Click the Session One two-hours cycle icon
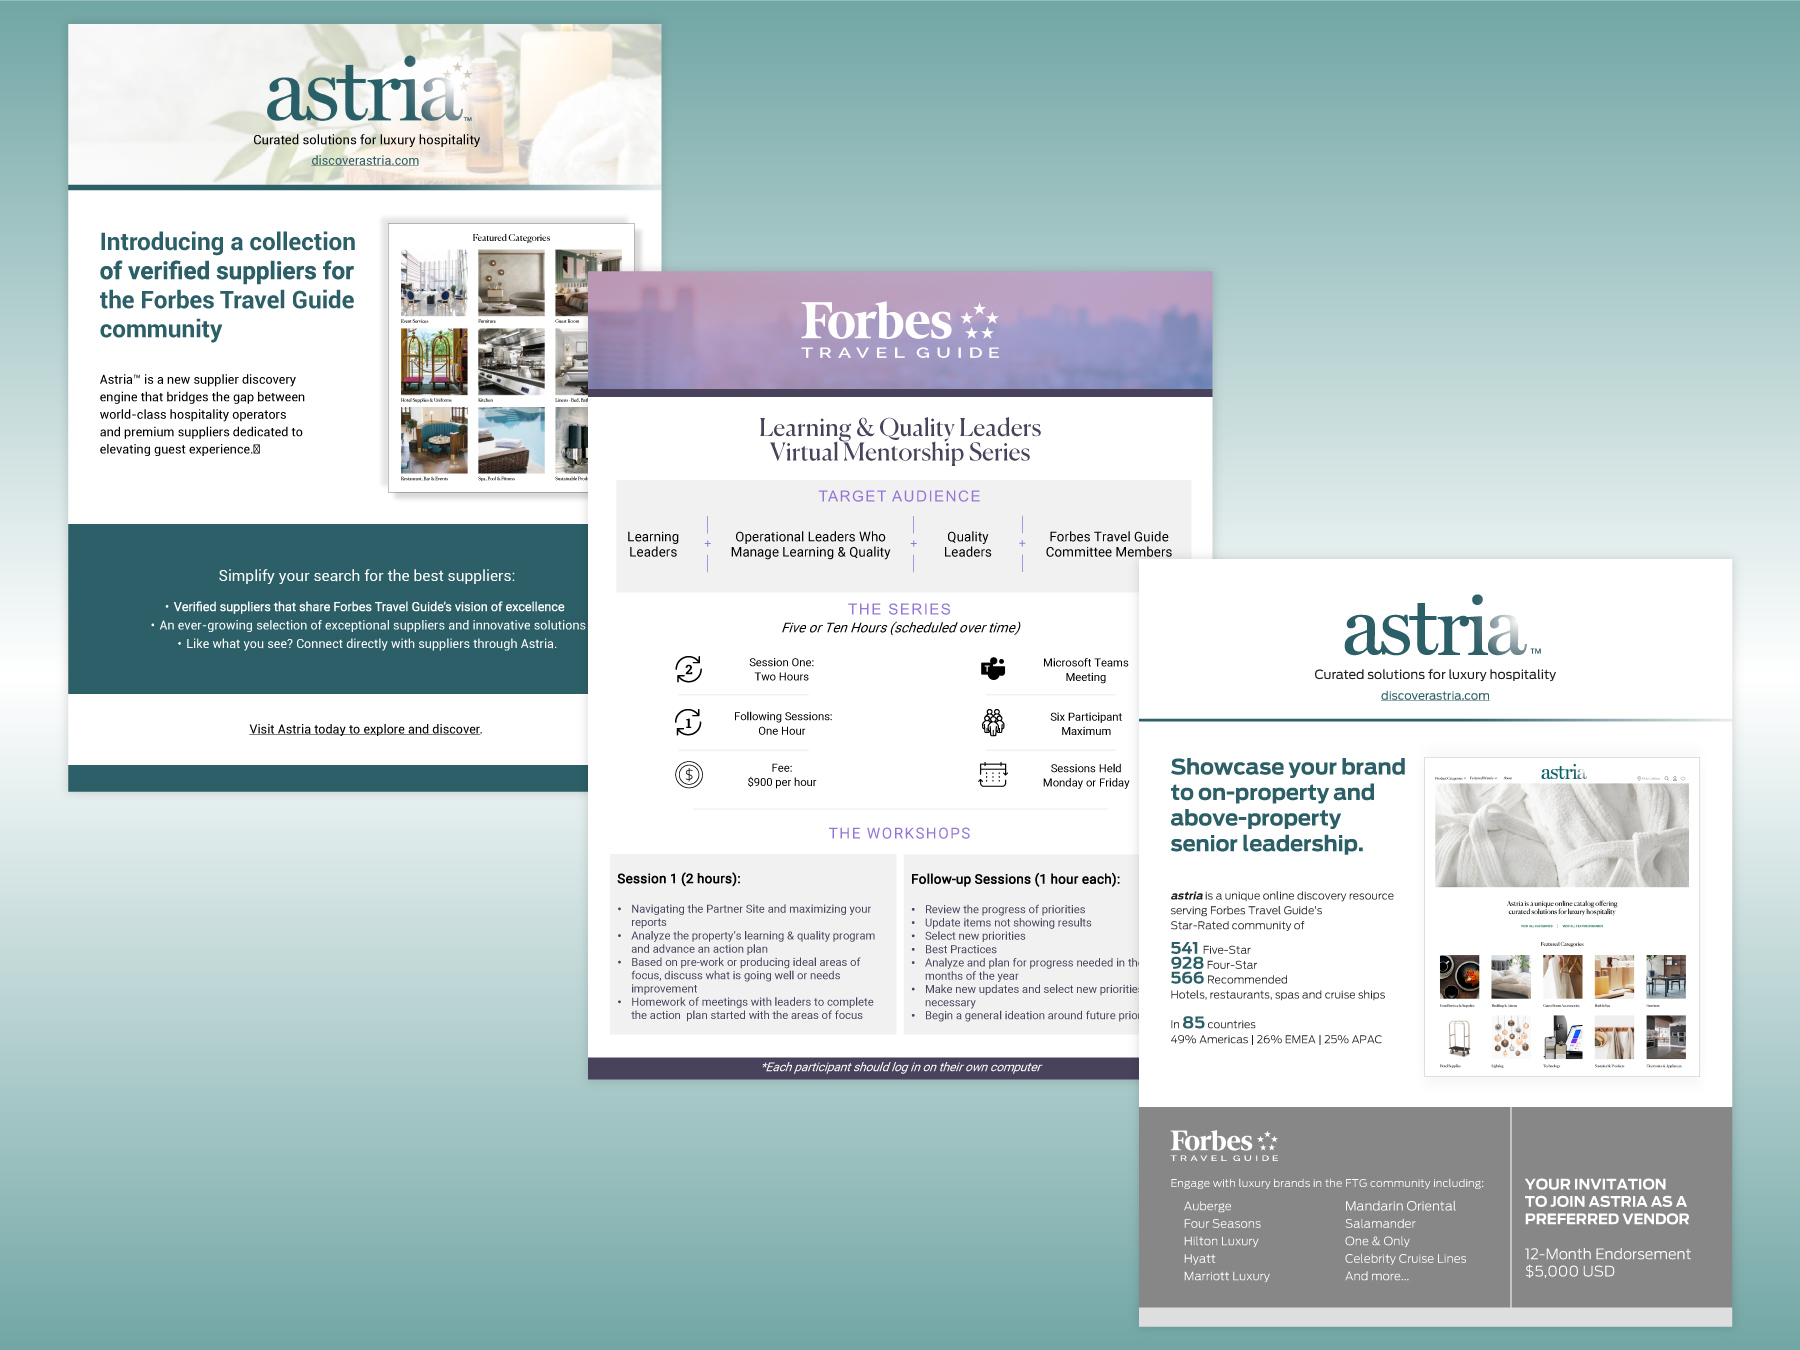This screenshot has height=1350, width=1800. [688, 669]
